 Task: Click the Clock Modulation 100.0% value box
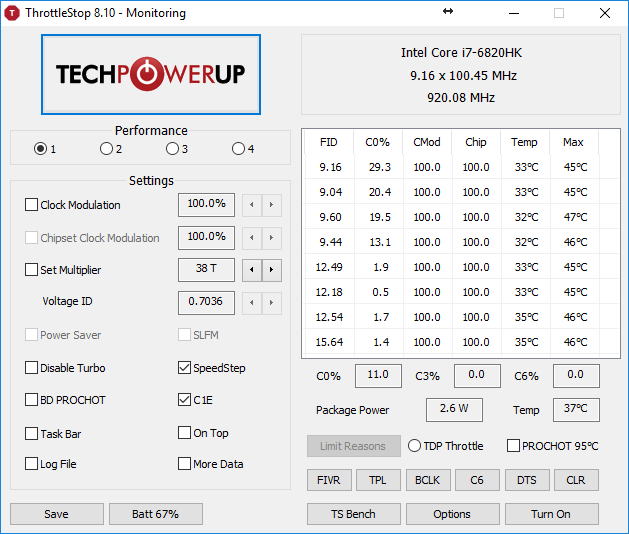[x=207, y=205]
